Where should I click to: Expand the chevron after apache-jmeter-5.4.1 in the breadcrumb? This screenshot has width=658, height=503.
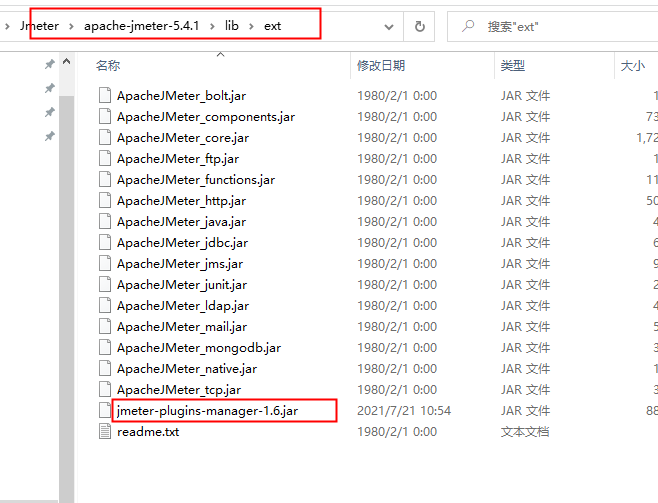(x=212, y=26)
